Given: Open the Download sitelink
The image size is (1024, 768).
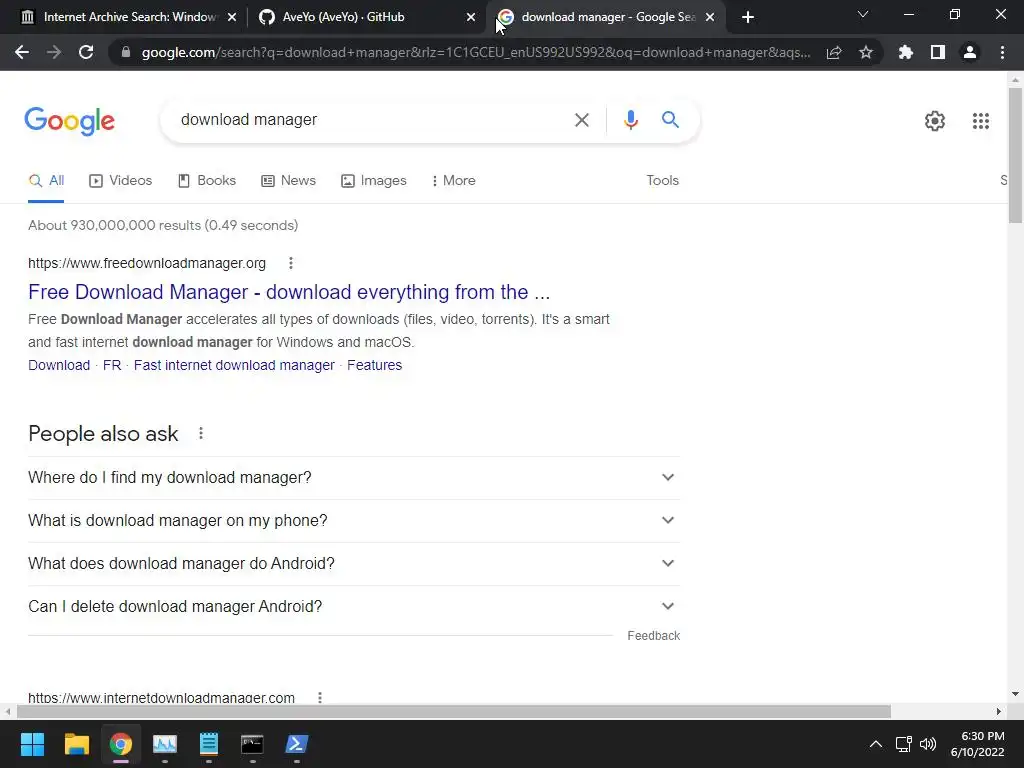Looking at the screenshot, I should click(x=59, y=365).
